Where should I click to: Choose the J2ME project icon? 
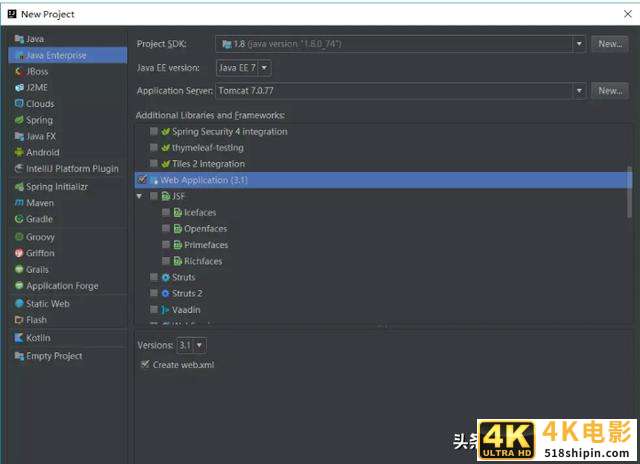(19, 87)
